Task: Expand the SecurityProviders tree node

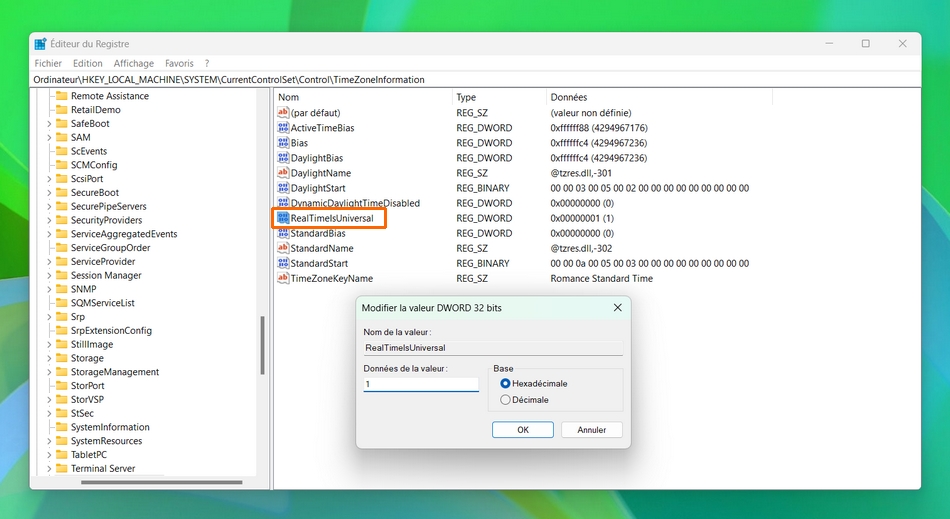Action: (x=49, y=220)
